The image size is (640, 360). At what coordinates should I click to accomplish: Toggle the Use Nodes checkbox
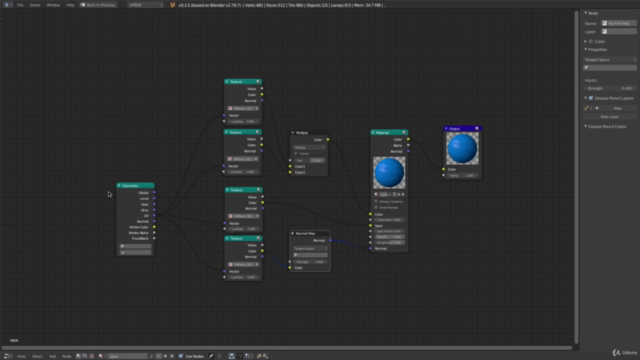(181, 356)
